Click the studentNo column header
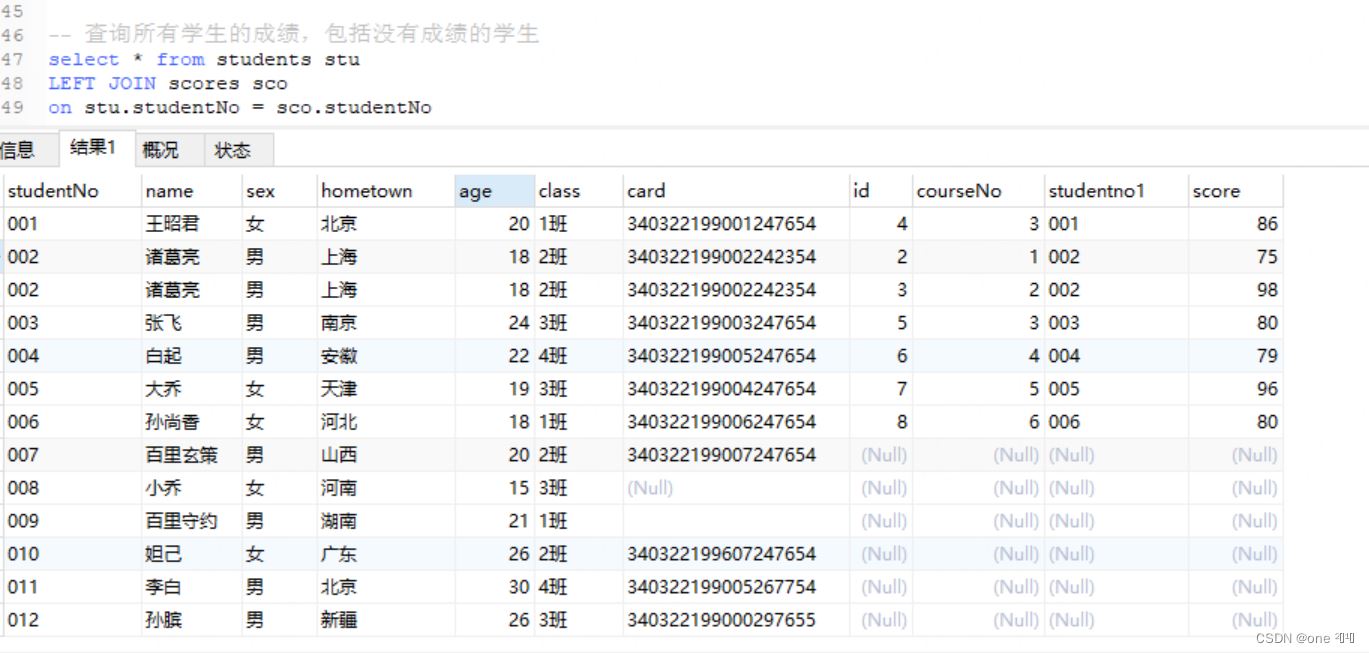Screen dimensions: 1369x653 tap(54, 191)
